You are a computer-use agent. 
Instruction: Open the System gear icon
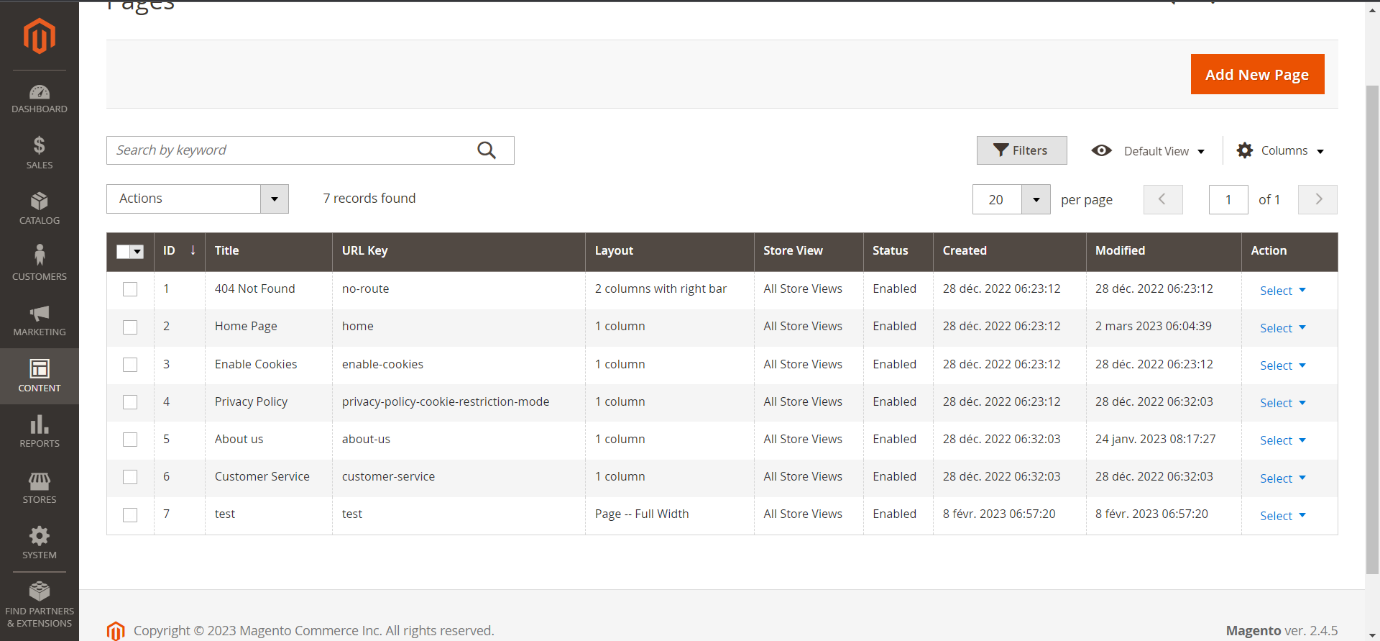pos(39,536)
